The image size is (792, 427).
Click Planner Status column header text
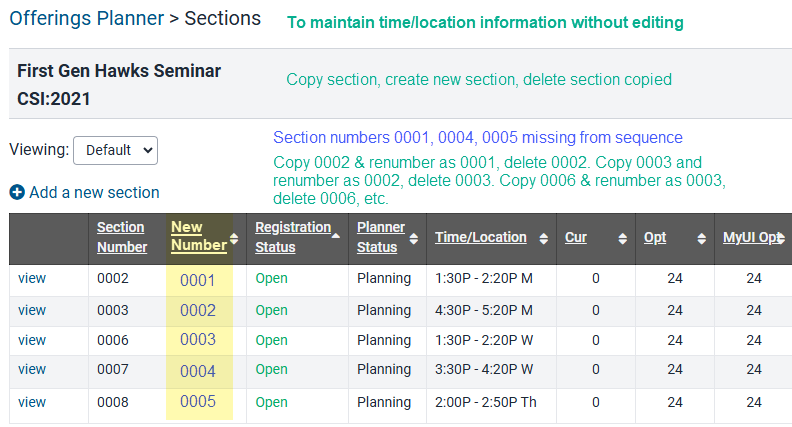[x=381, y=237]
